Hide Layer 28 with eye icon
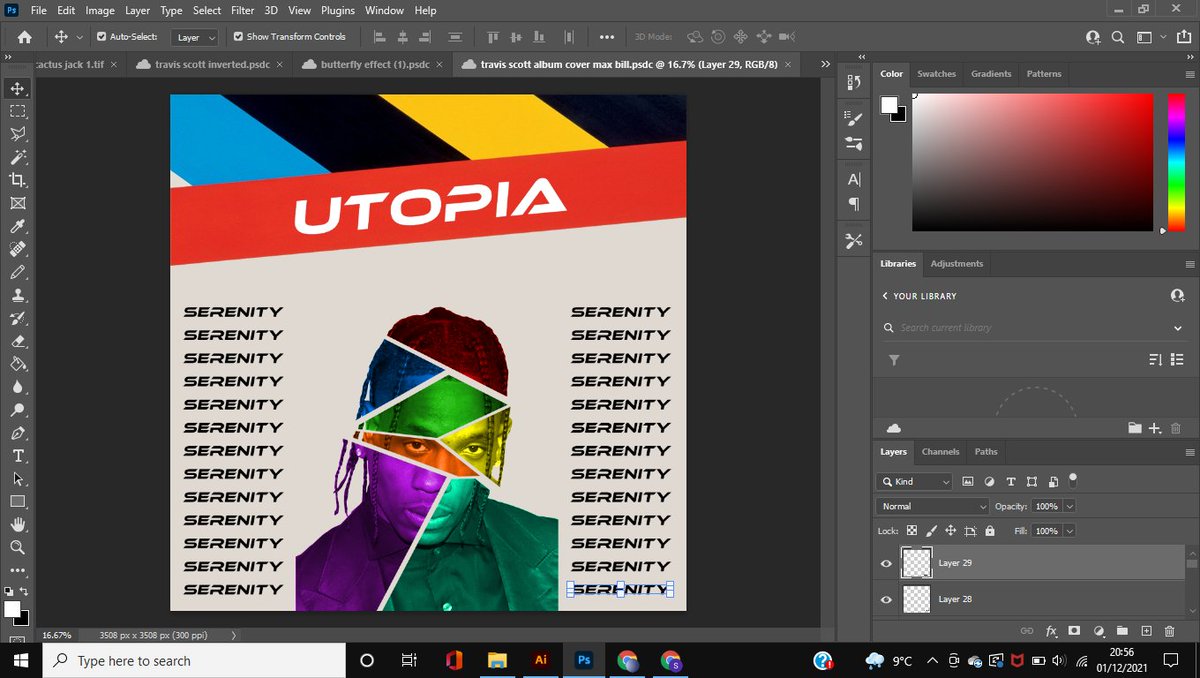This screenshot has height=678, width=1200. coord(886,599)
